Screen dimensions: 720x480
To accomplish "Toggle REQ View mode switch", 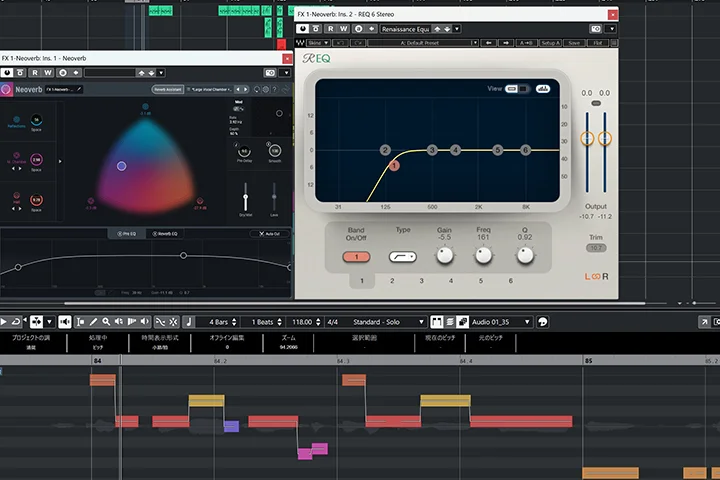I will click(517, 89).
